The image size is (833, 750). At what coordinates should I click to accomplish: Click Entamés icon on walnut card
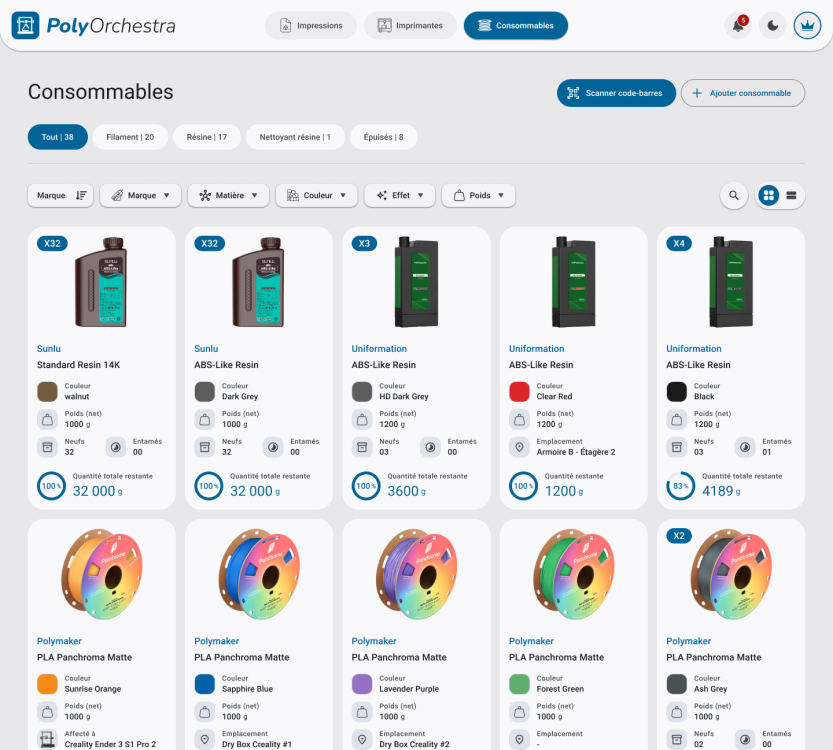(115, 447)
